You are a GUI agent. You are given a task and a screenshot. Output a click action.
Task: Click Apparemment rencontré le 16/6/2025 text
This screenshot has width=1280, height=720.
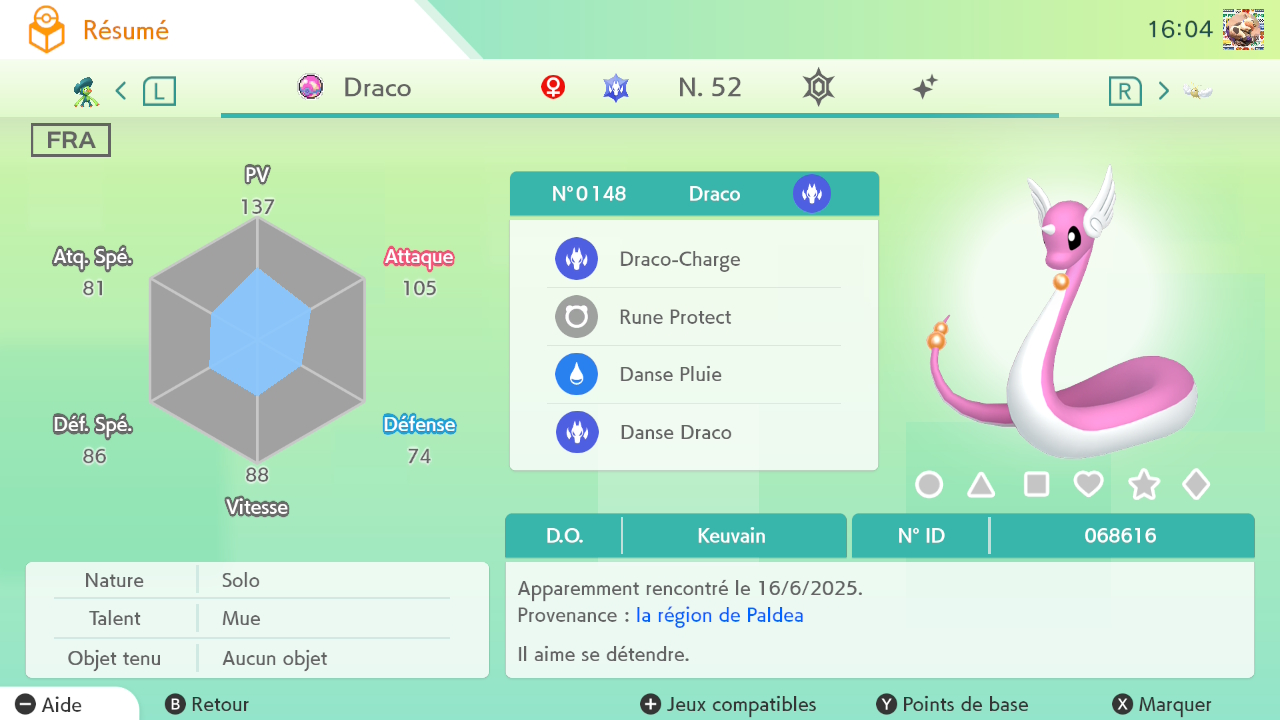pos(690,588)
